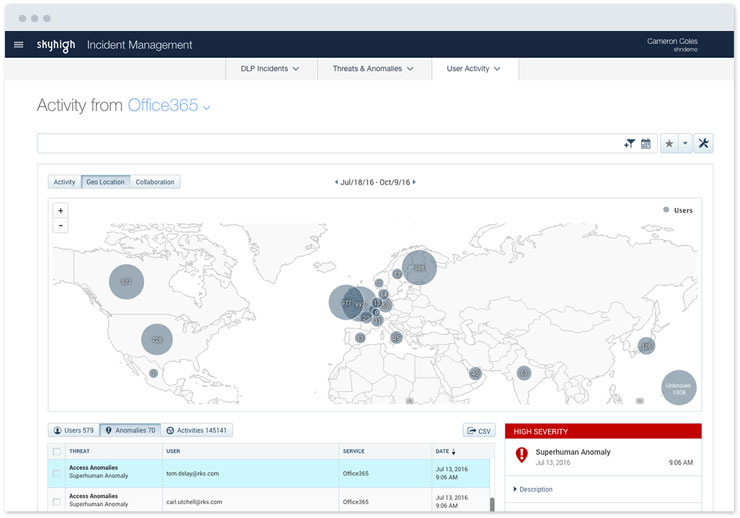Check the tom.delay@rks.com row checkbox
Viewport: 740px width, 518px height.
click(x=57, y=473)
